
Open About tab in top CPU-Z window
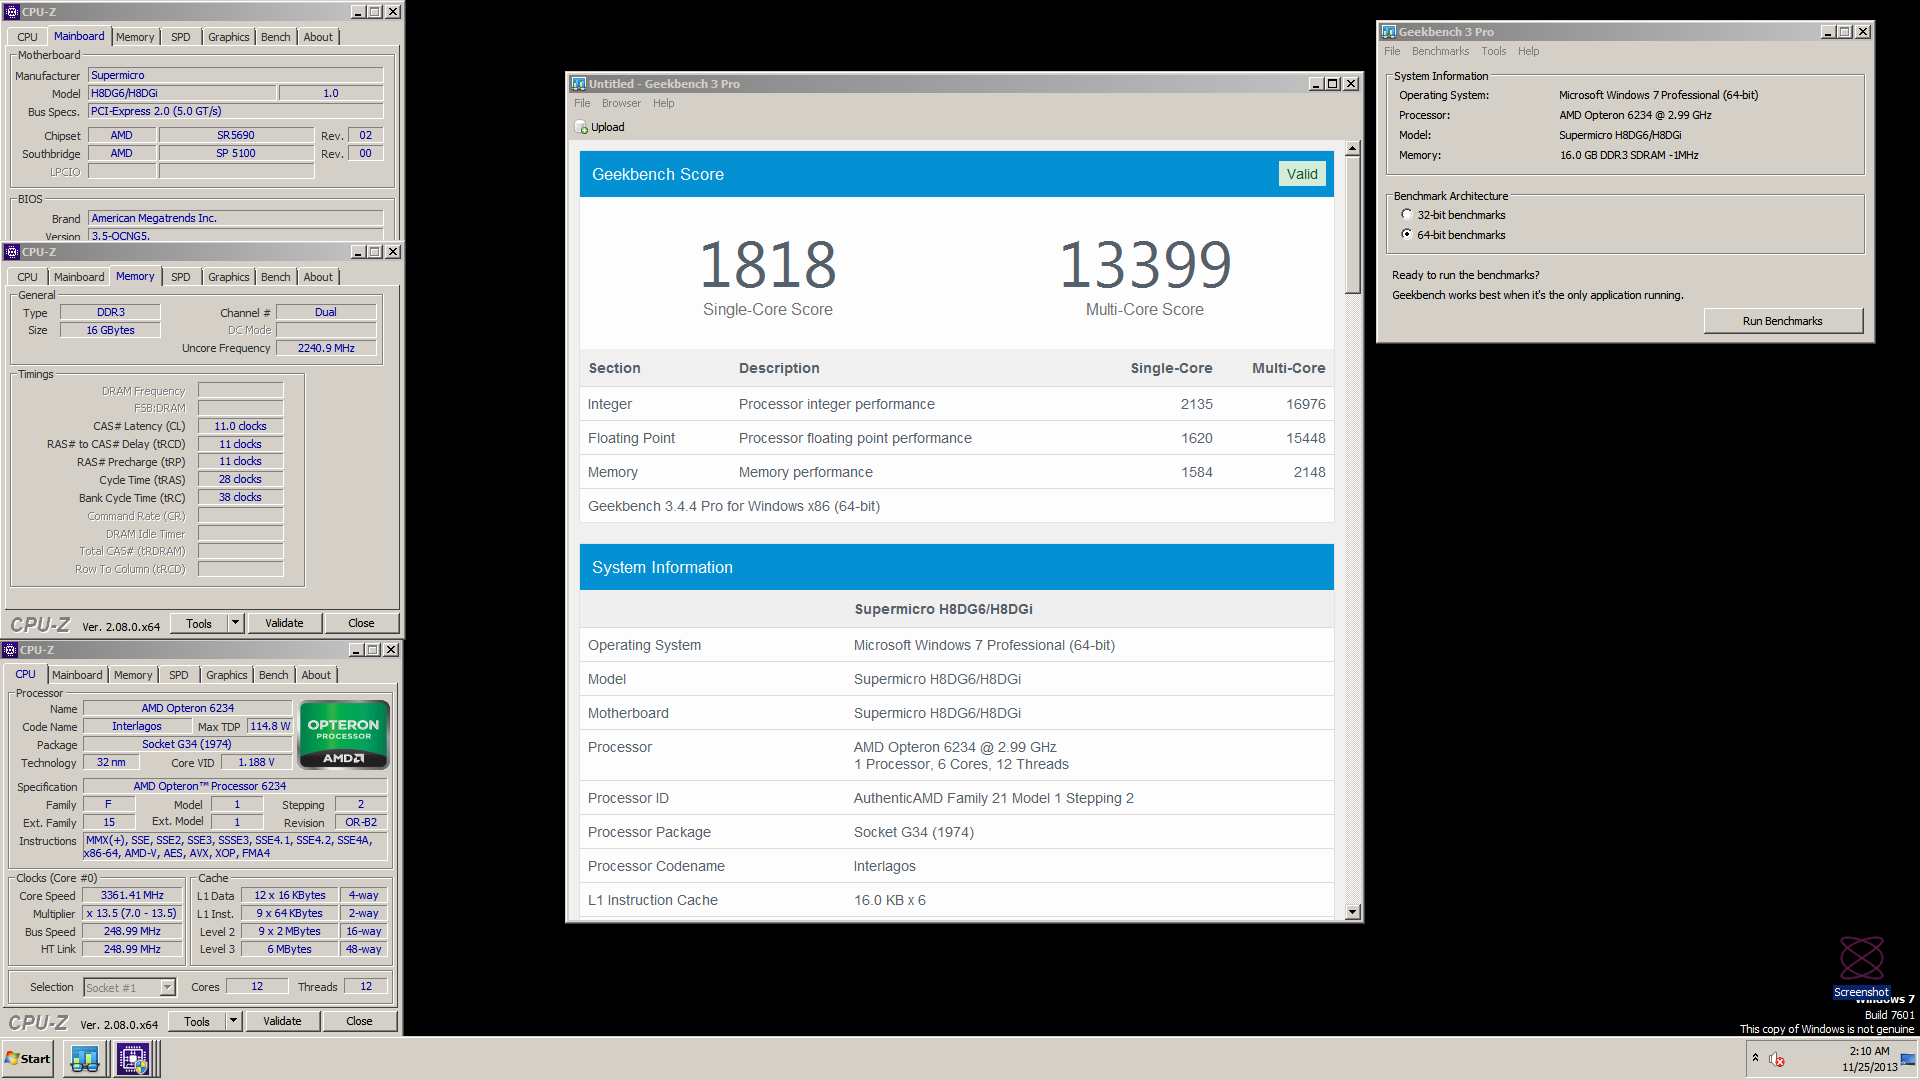318,37
